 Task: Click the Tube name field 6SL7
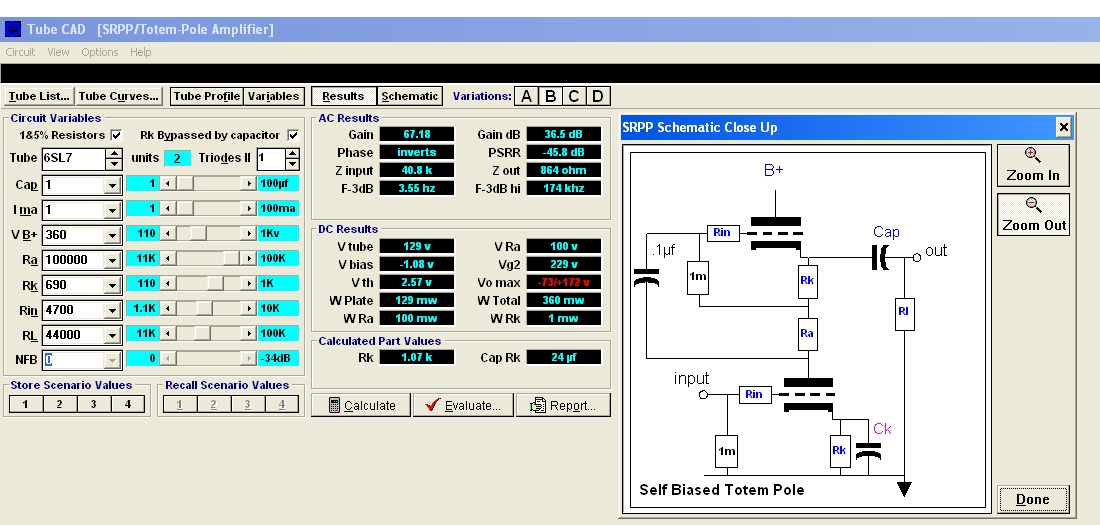(74, 159)
